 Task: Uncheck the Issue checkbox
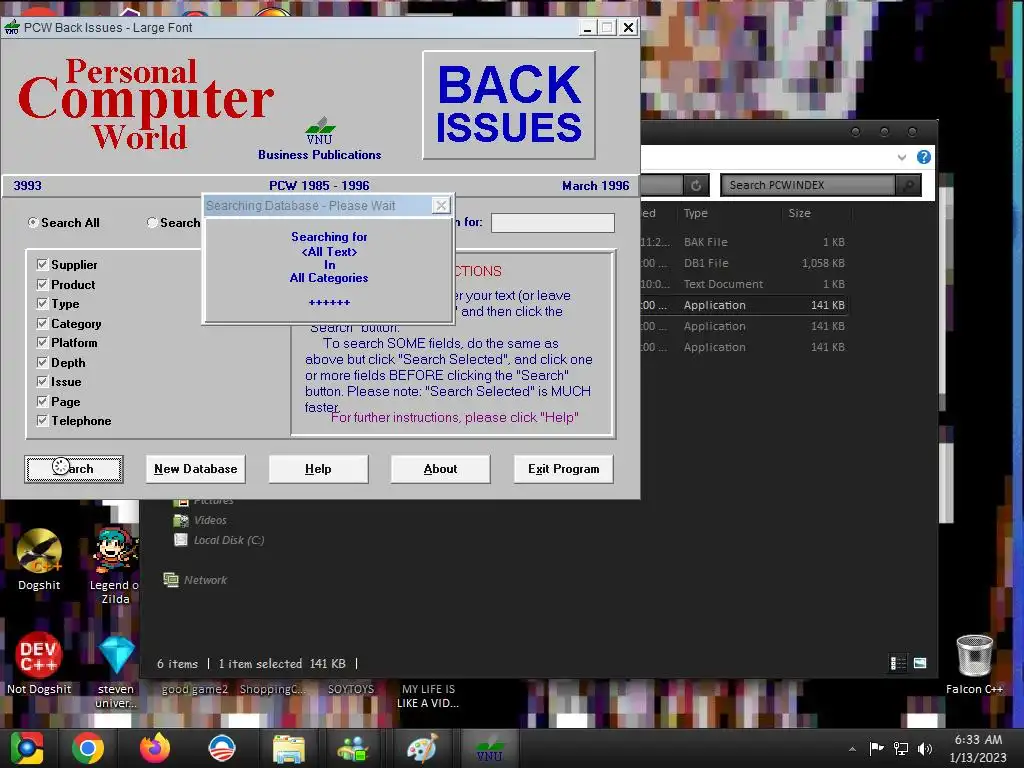click(42, 381)
